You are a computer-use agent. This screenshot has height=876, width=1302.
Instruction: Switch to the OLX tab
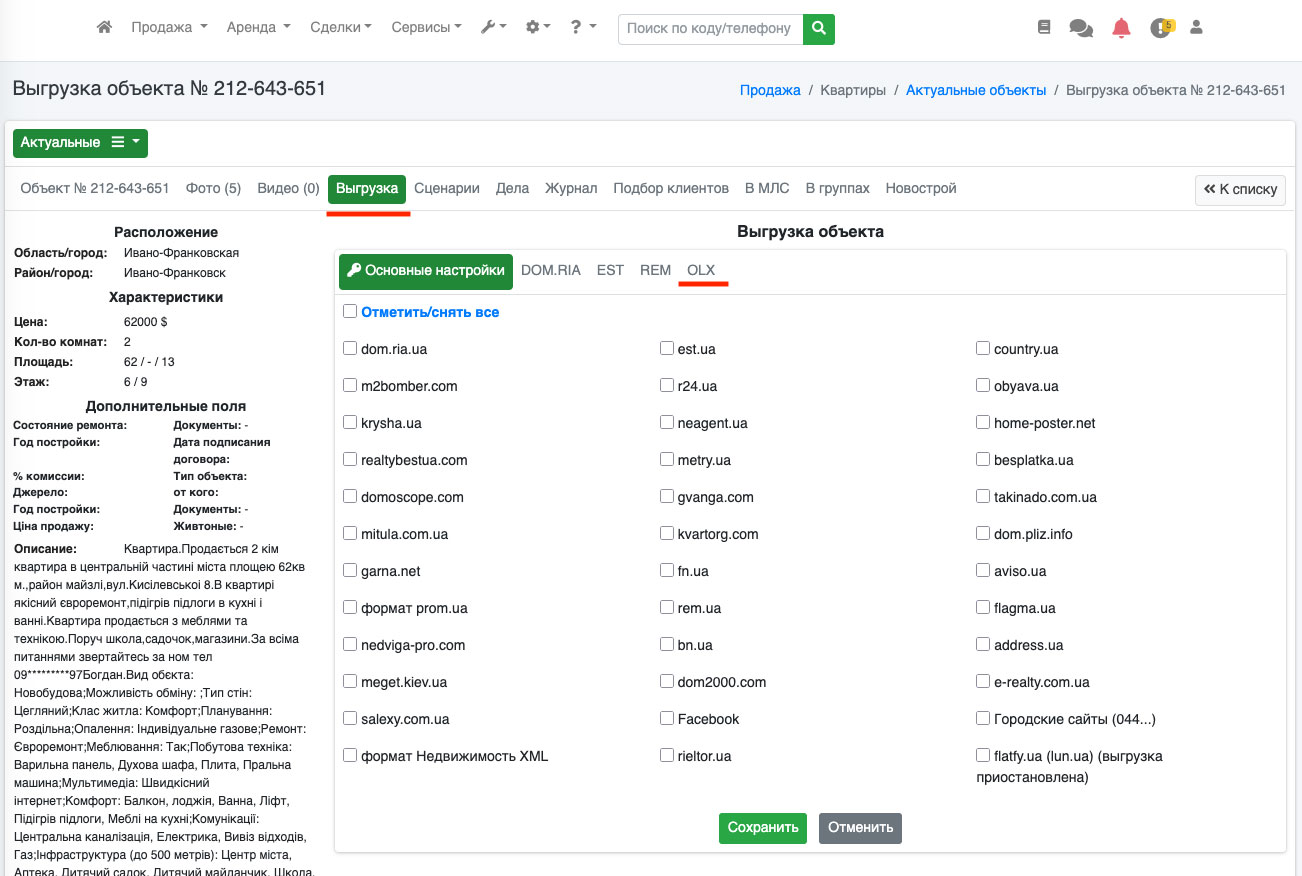click(701, 270)
